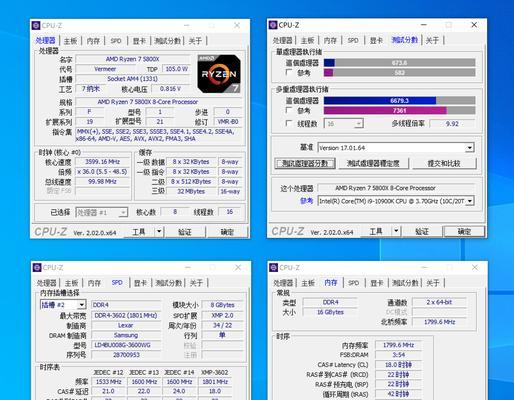Click the bus speed value 99.98 MHz
514x400 pixels.
click(103, 182)
